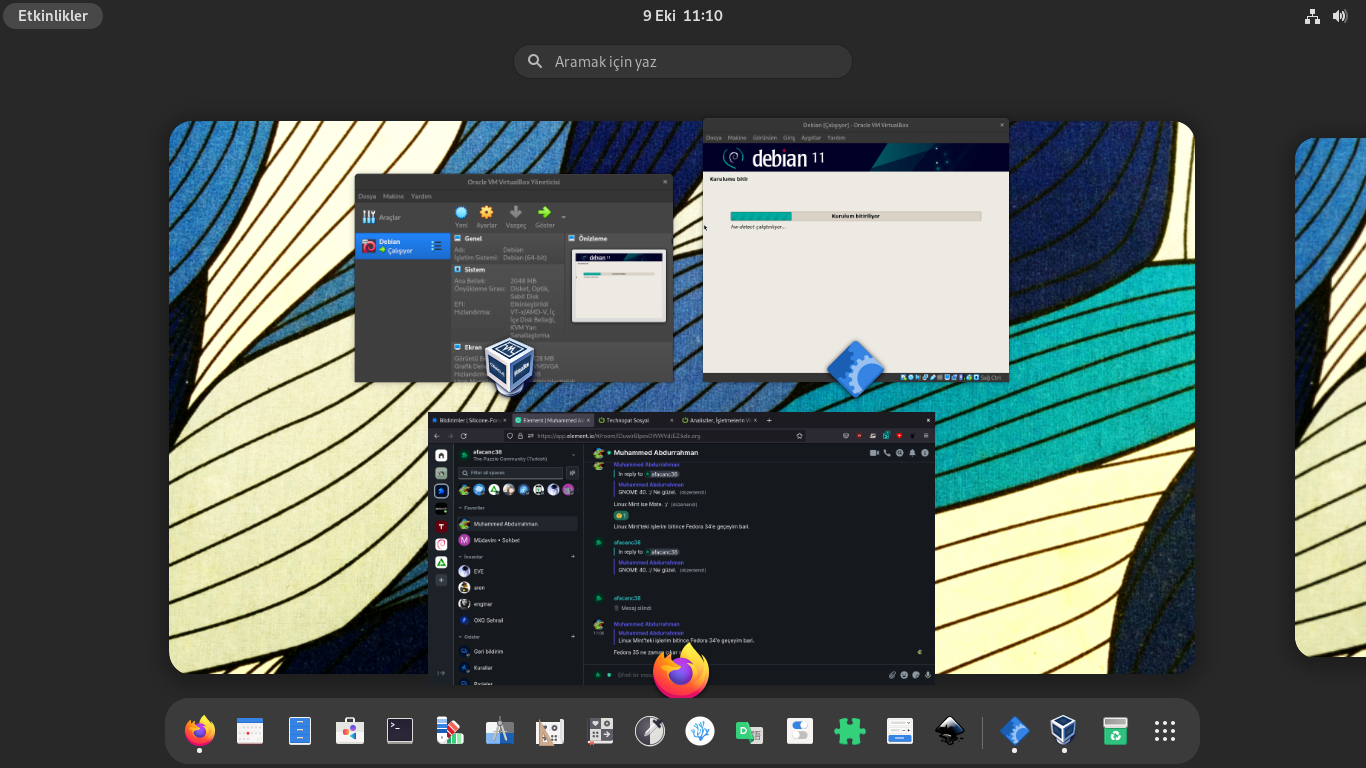Bookmark star in Firefox address bar
Viewport: 1366px width, 768px height.
click(x=799, y=436)
